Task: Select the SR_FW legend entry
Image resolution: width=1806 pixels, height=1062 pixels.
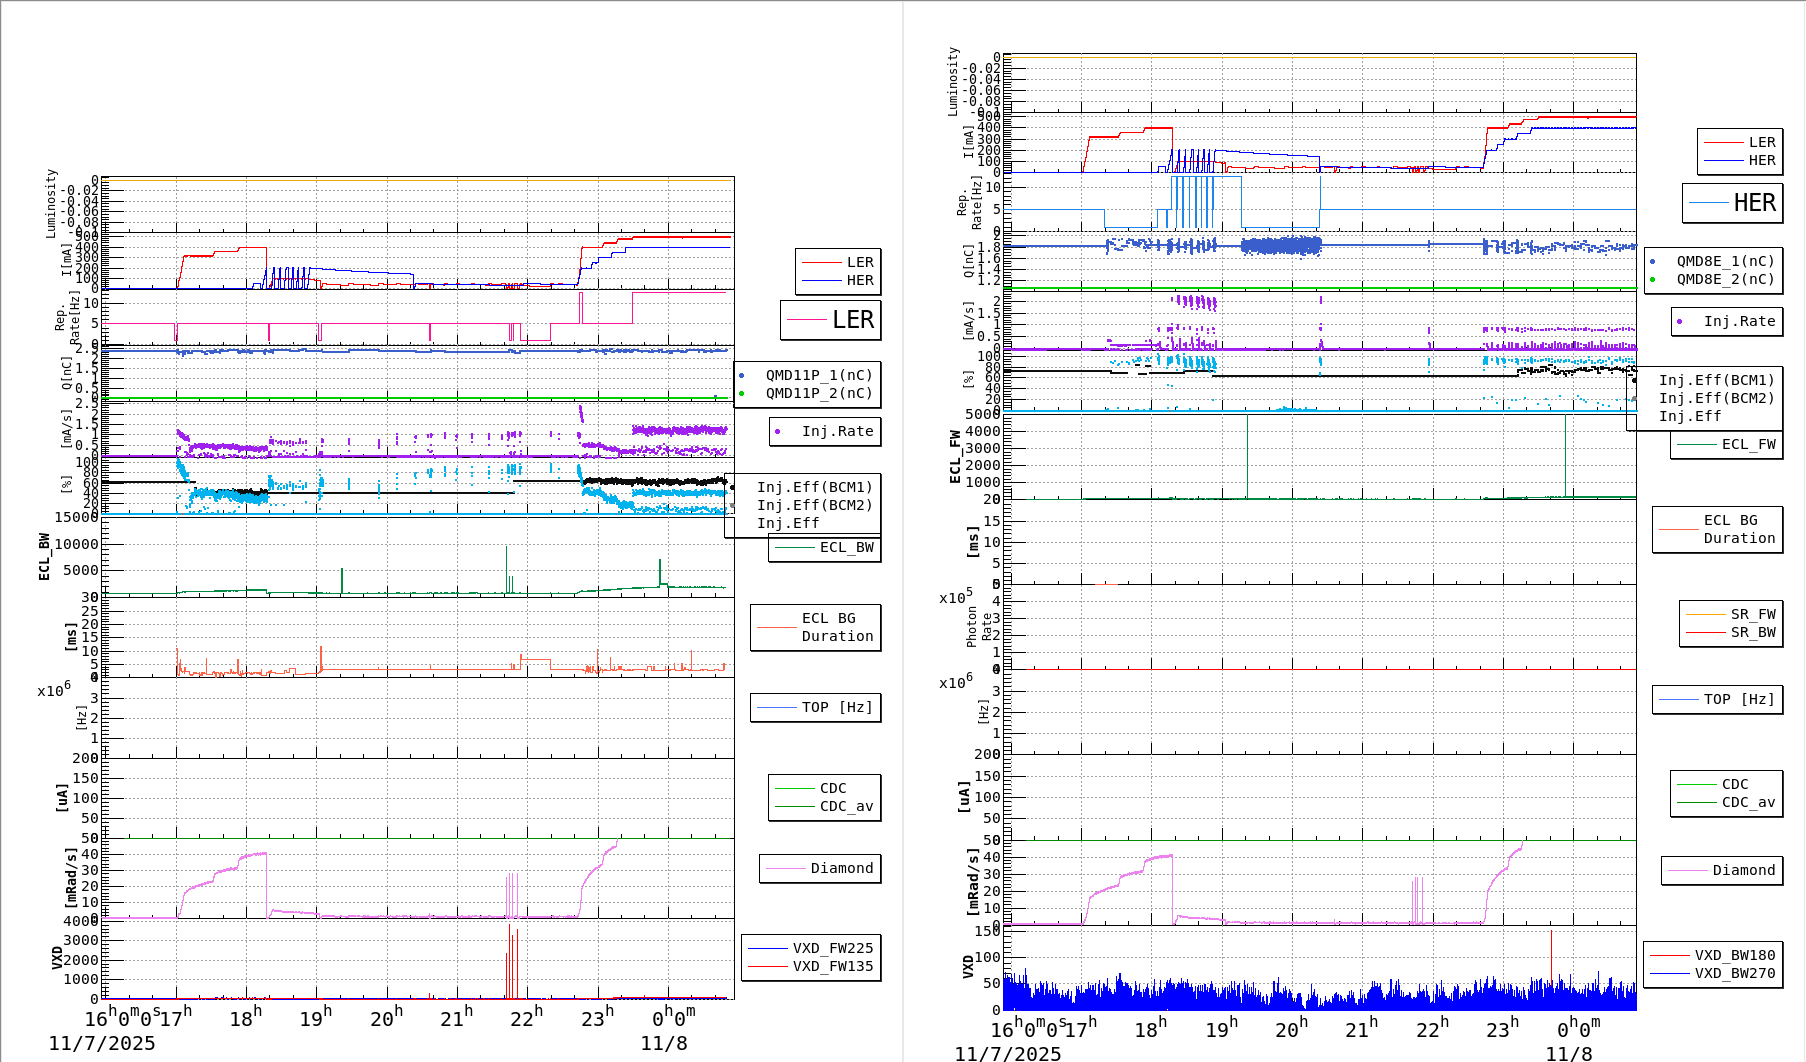Action: click(1752, 614)
